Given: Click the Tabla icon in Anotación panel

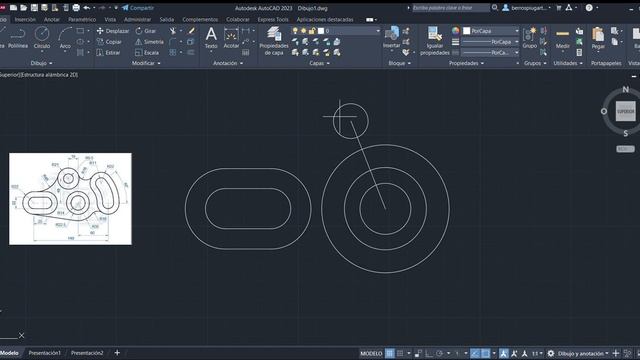Looking at the screenshot, I should [x=245, y=53].
